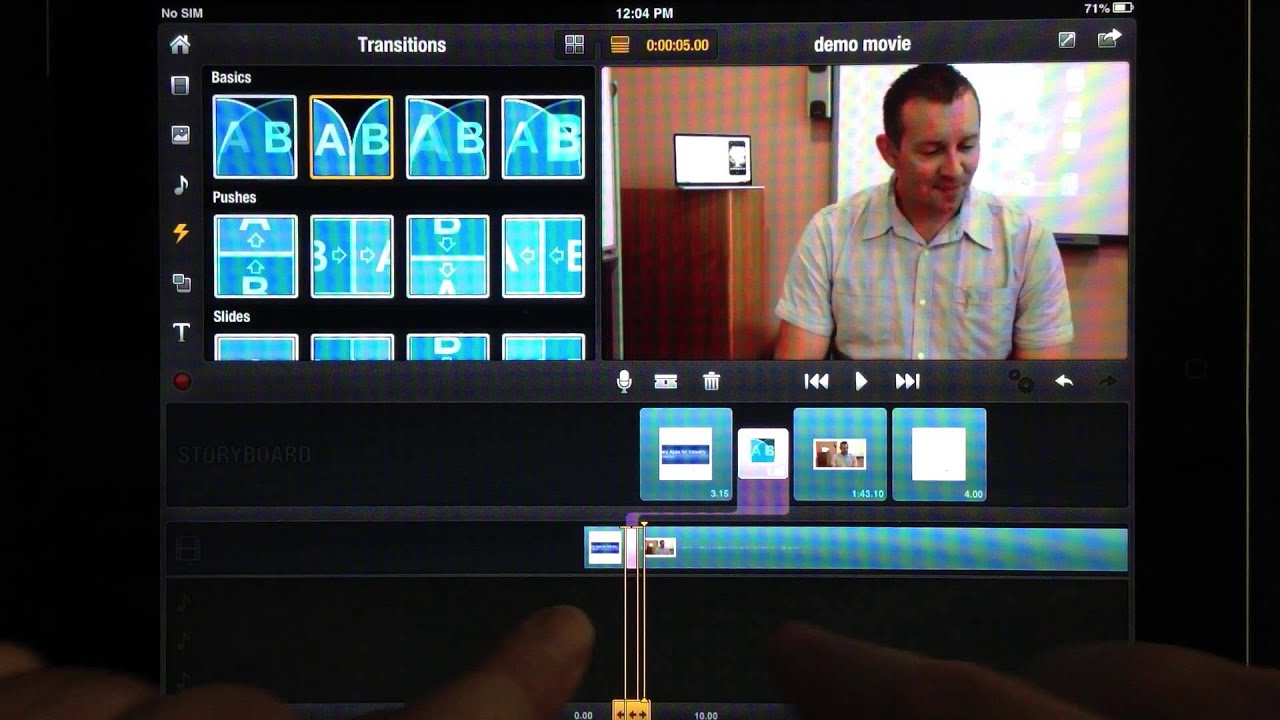Open the Titles T icon
The width and height of the screenshot is (1280, 720).
(x=181, y=333)
